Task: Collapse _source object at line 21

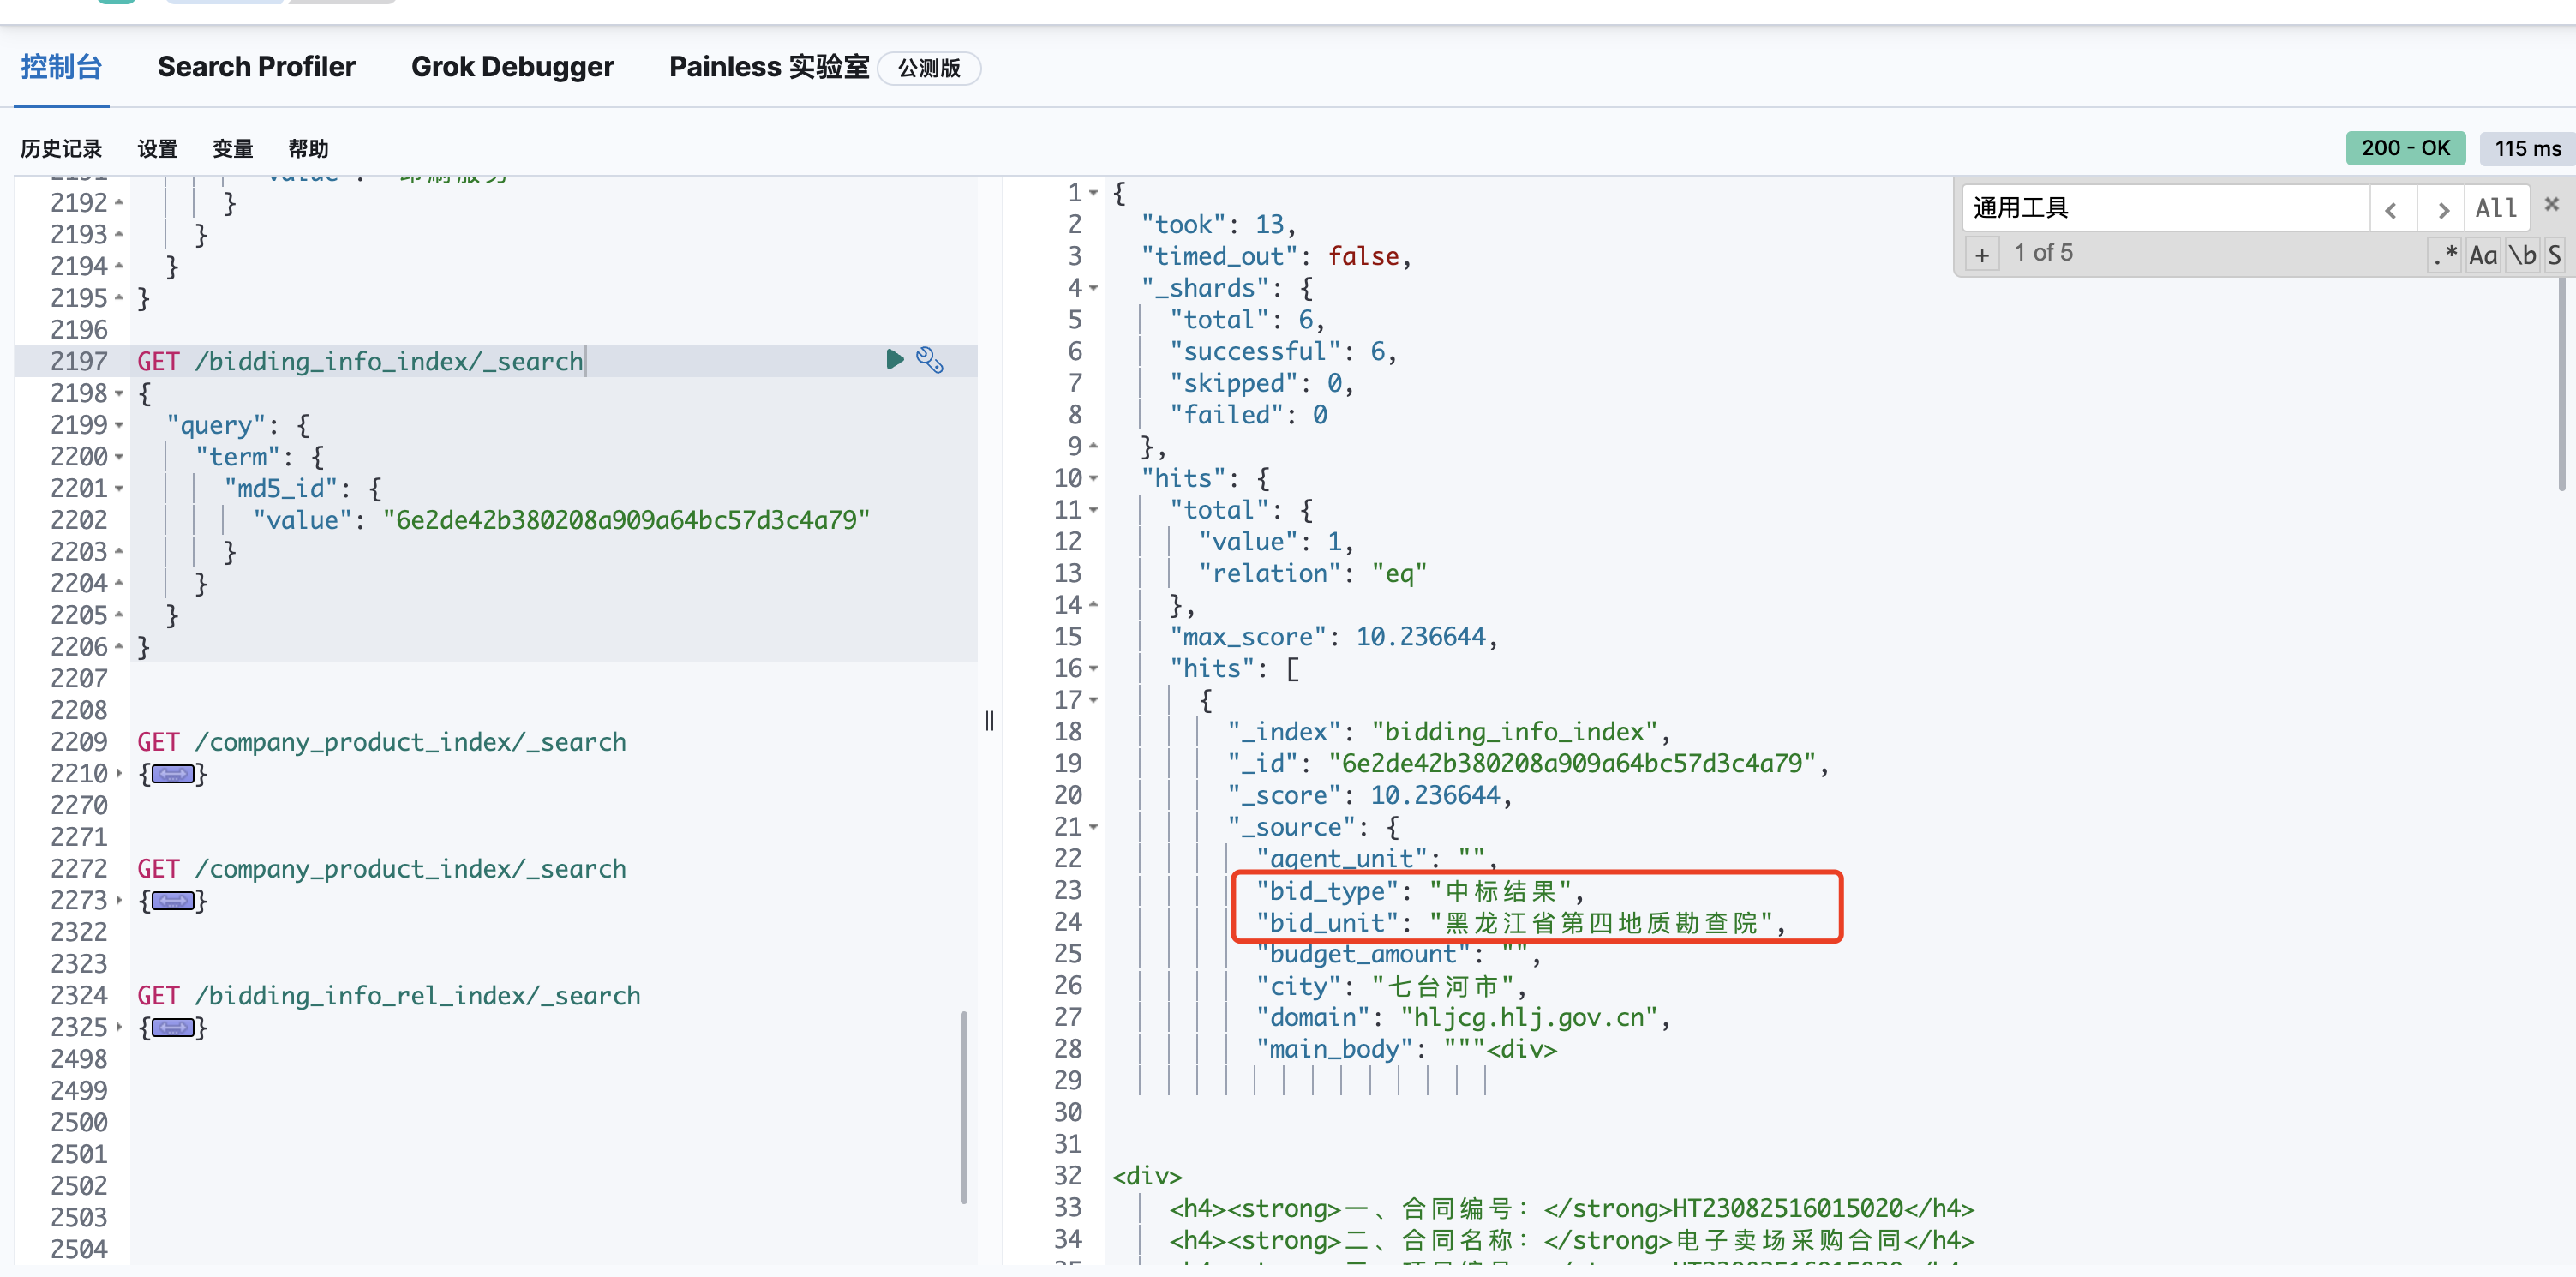Action: point(1093,827)
